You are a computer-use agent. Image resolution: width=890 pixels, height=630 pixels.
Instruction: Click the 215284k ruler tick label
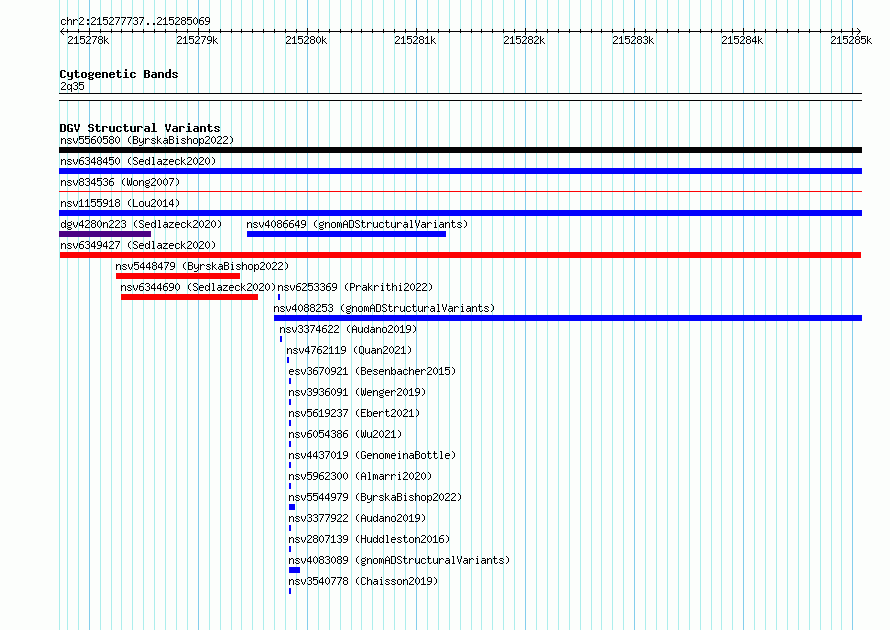click(742, 40)
